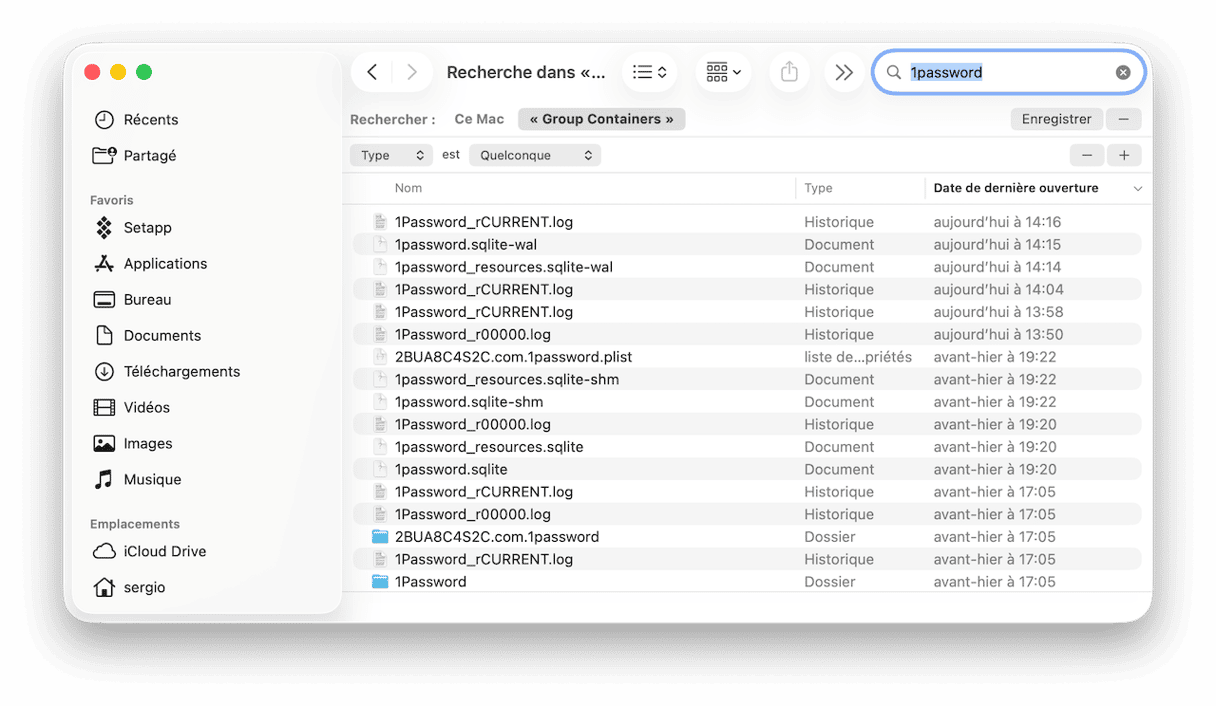Open Setapp in the sidebar
This screenshot has width=1216, height=706.
click(x=147, y=228)
